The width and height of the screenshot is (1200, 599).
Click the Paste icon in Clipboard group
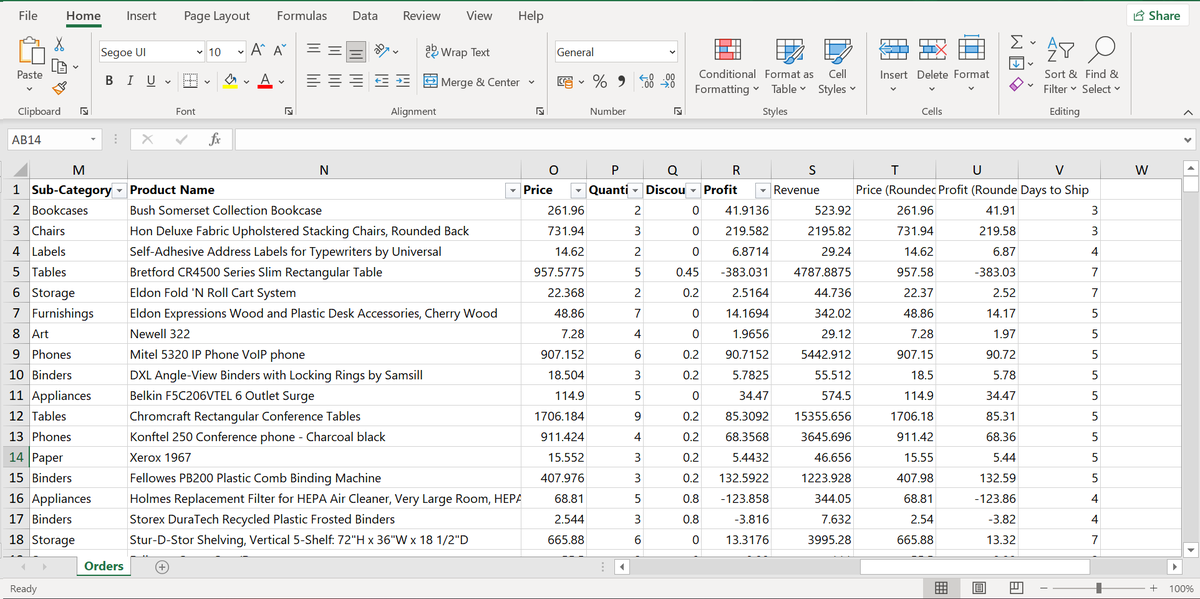click(30, 52)
